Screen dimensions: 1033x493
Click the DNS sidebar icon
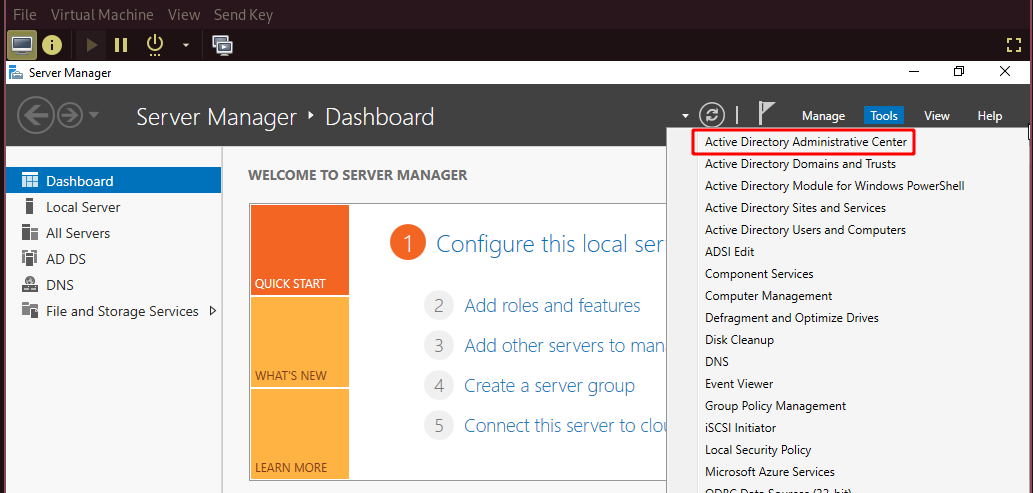(30, 285)
